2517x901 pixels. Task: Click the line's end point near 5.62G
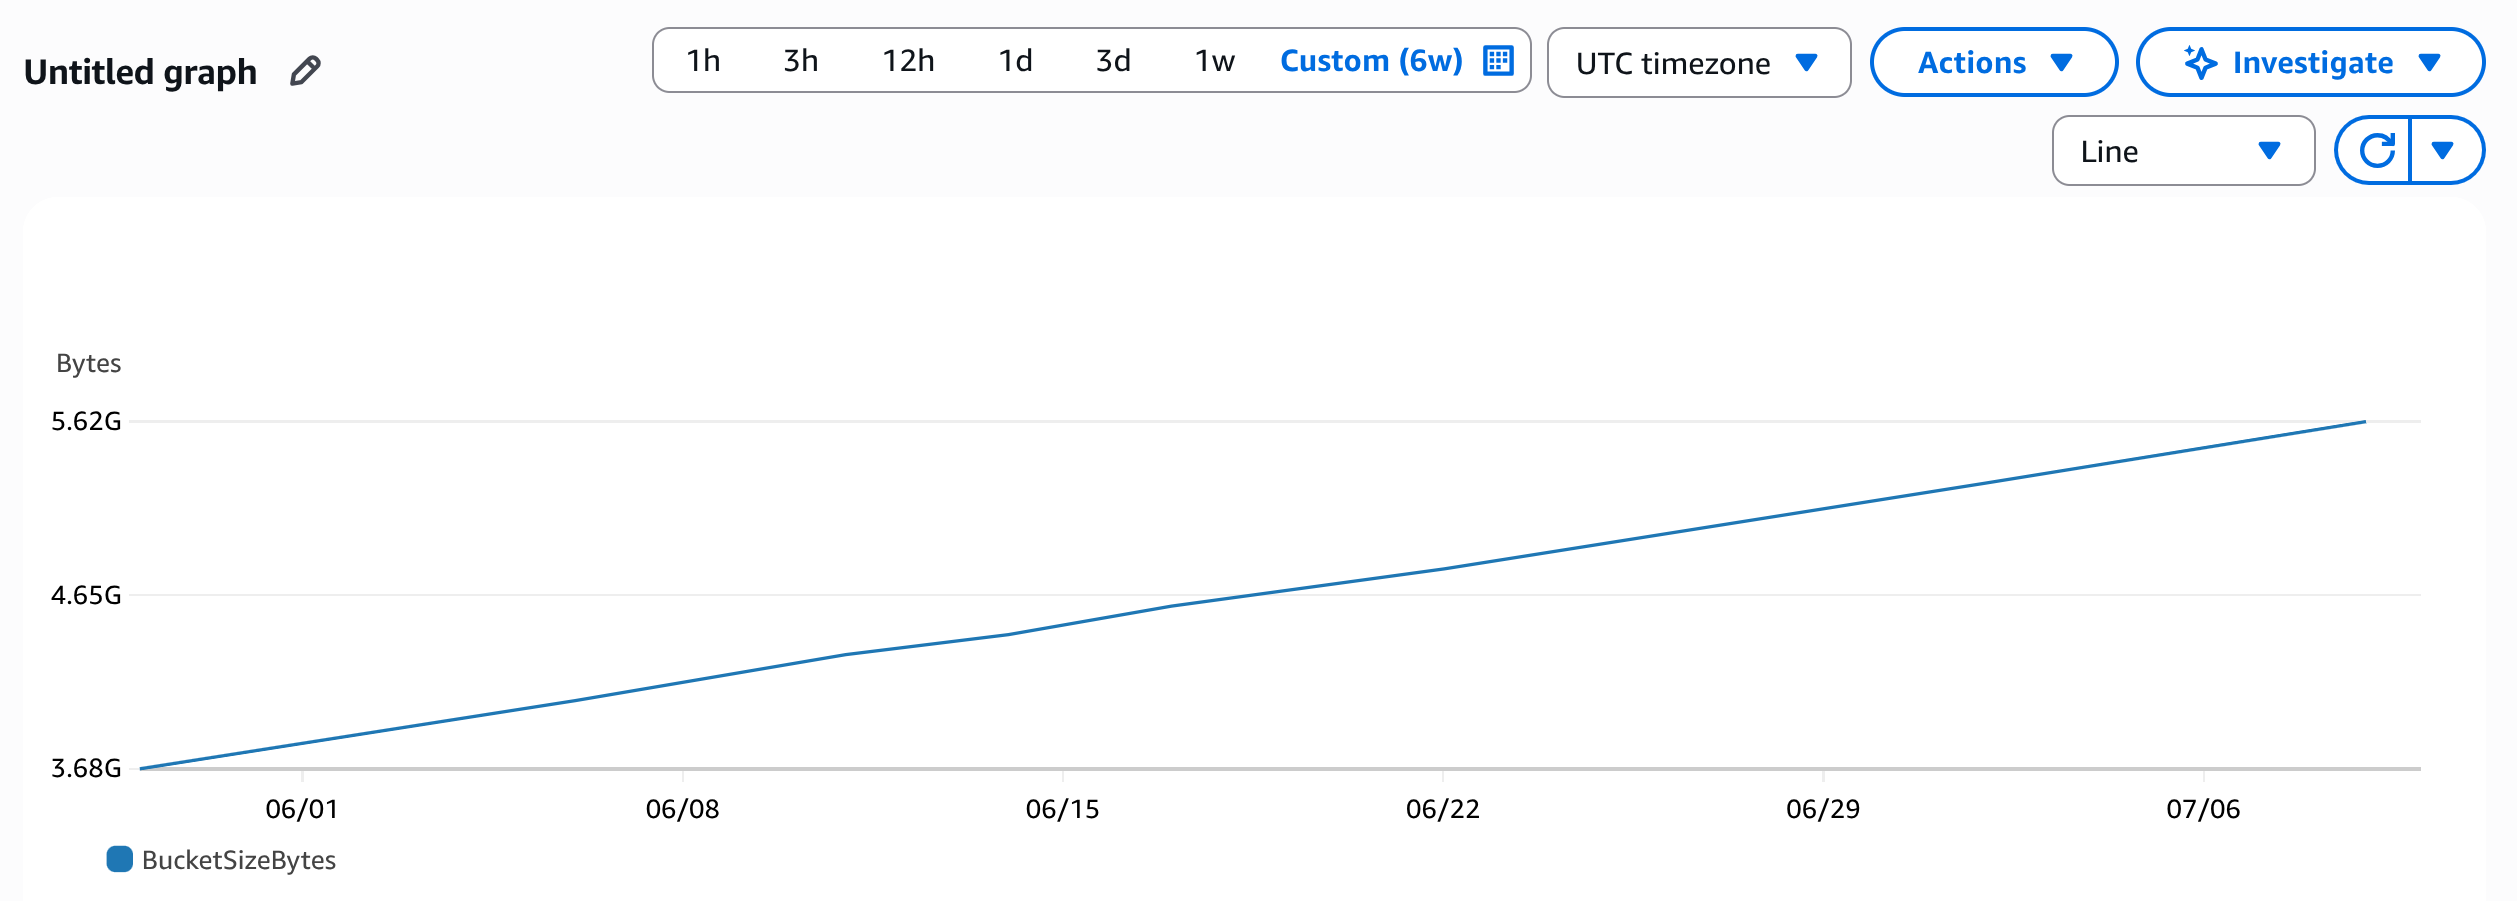(x=2364, y=422)
